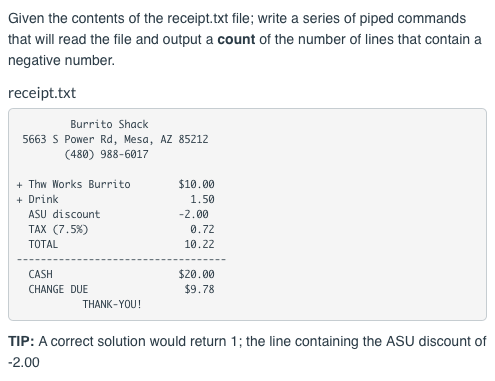
Task: Click the bold word 'count'
Action: click(x=236, y=40)
